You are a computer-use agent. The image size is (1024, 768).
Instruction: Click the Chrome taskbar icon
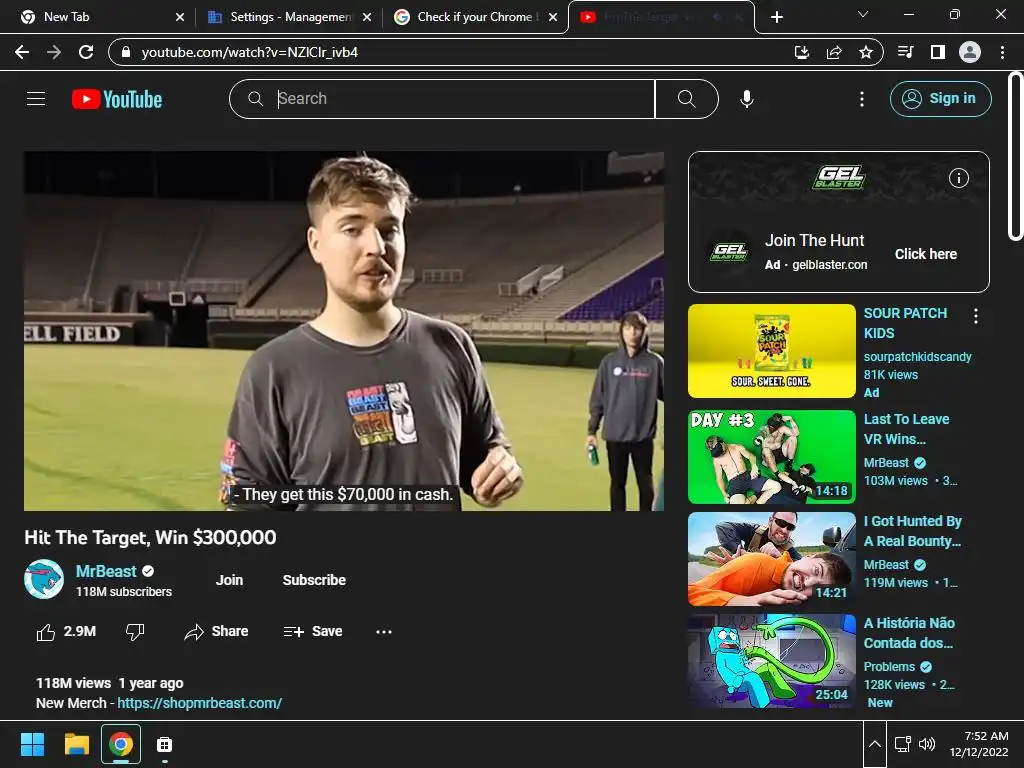(x=121, y=744)
